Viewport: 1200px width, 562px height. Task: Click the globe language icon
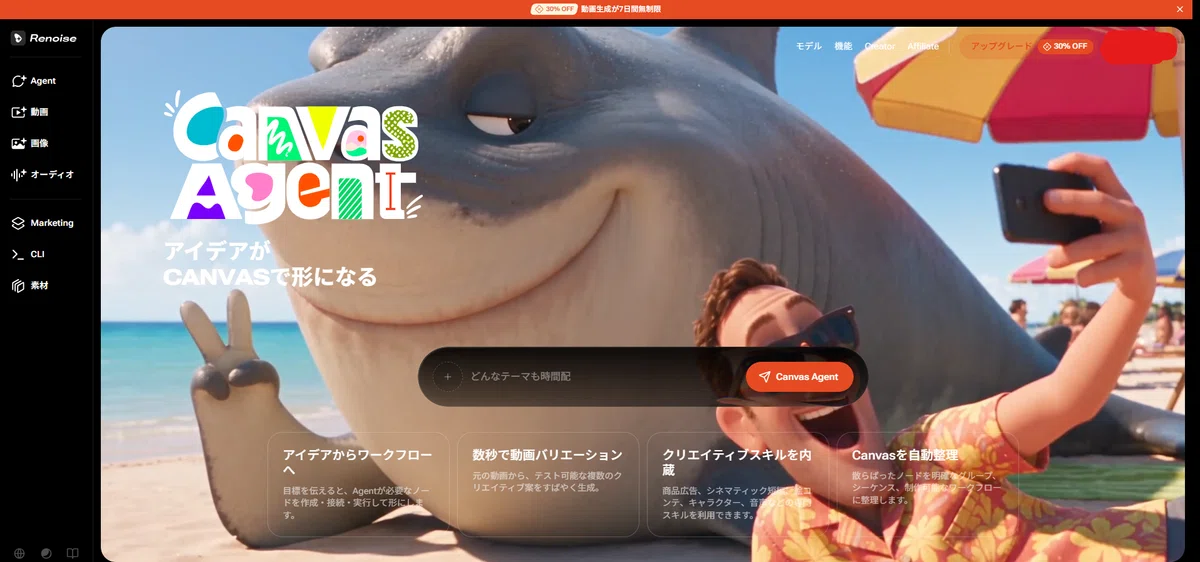[x=19, y=553]
